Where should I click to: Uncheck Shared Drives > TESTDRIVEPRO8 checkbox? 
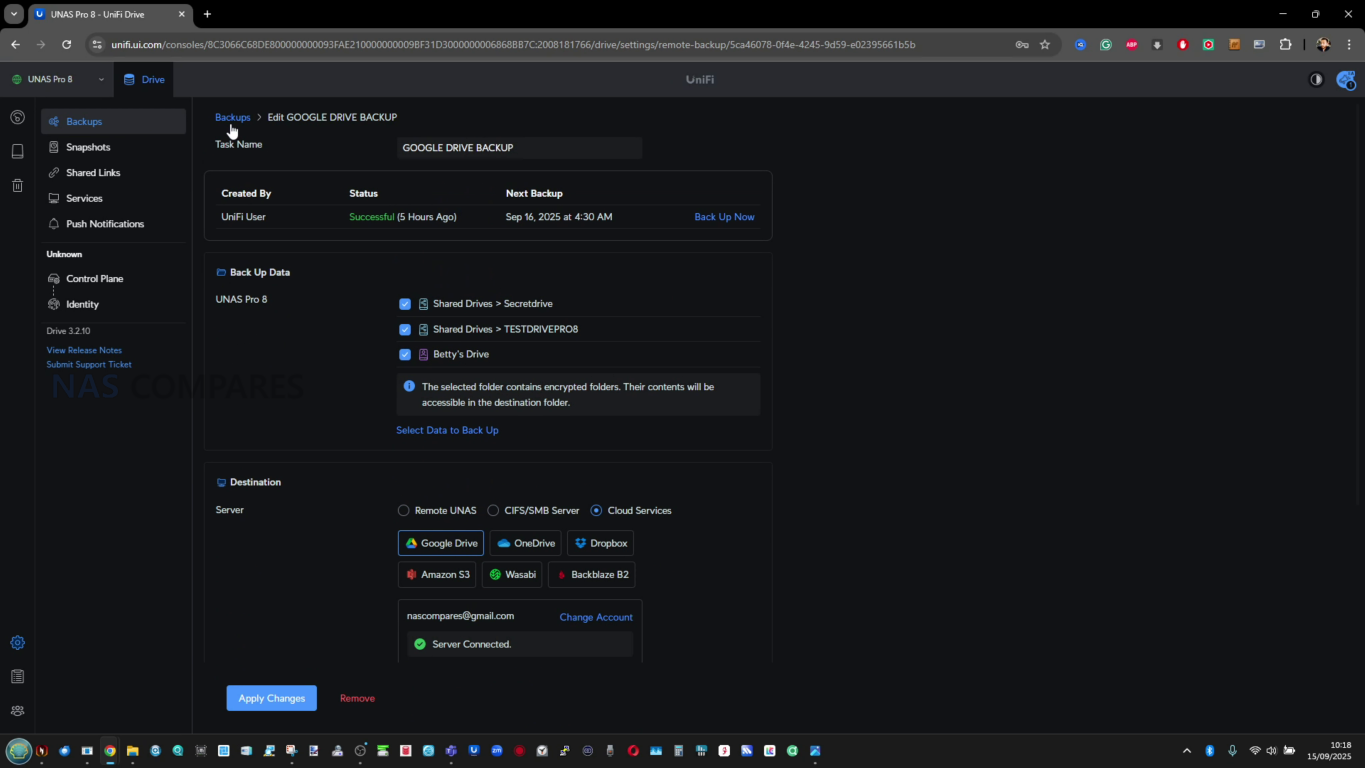tap(405, 329)
